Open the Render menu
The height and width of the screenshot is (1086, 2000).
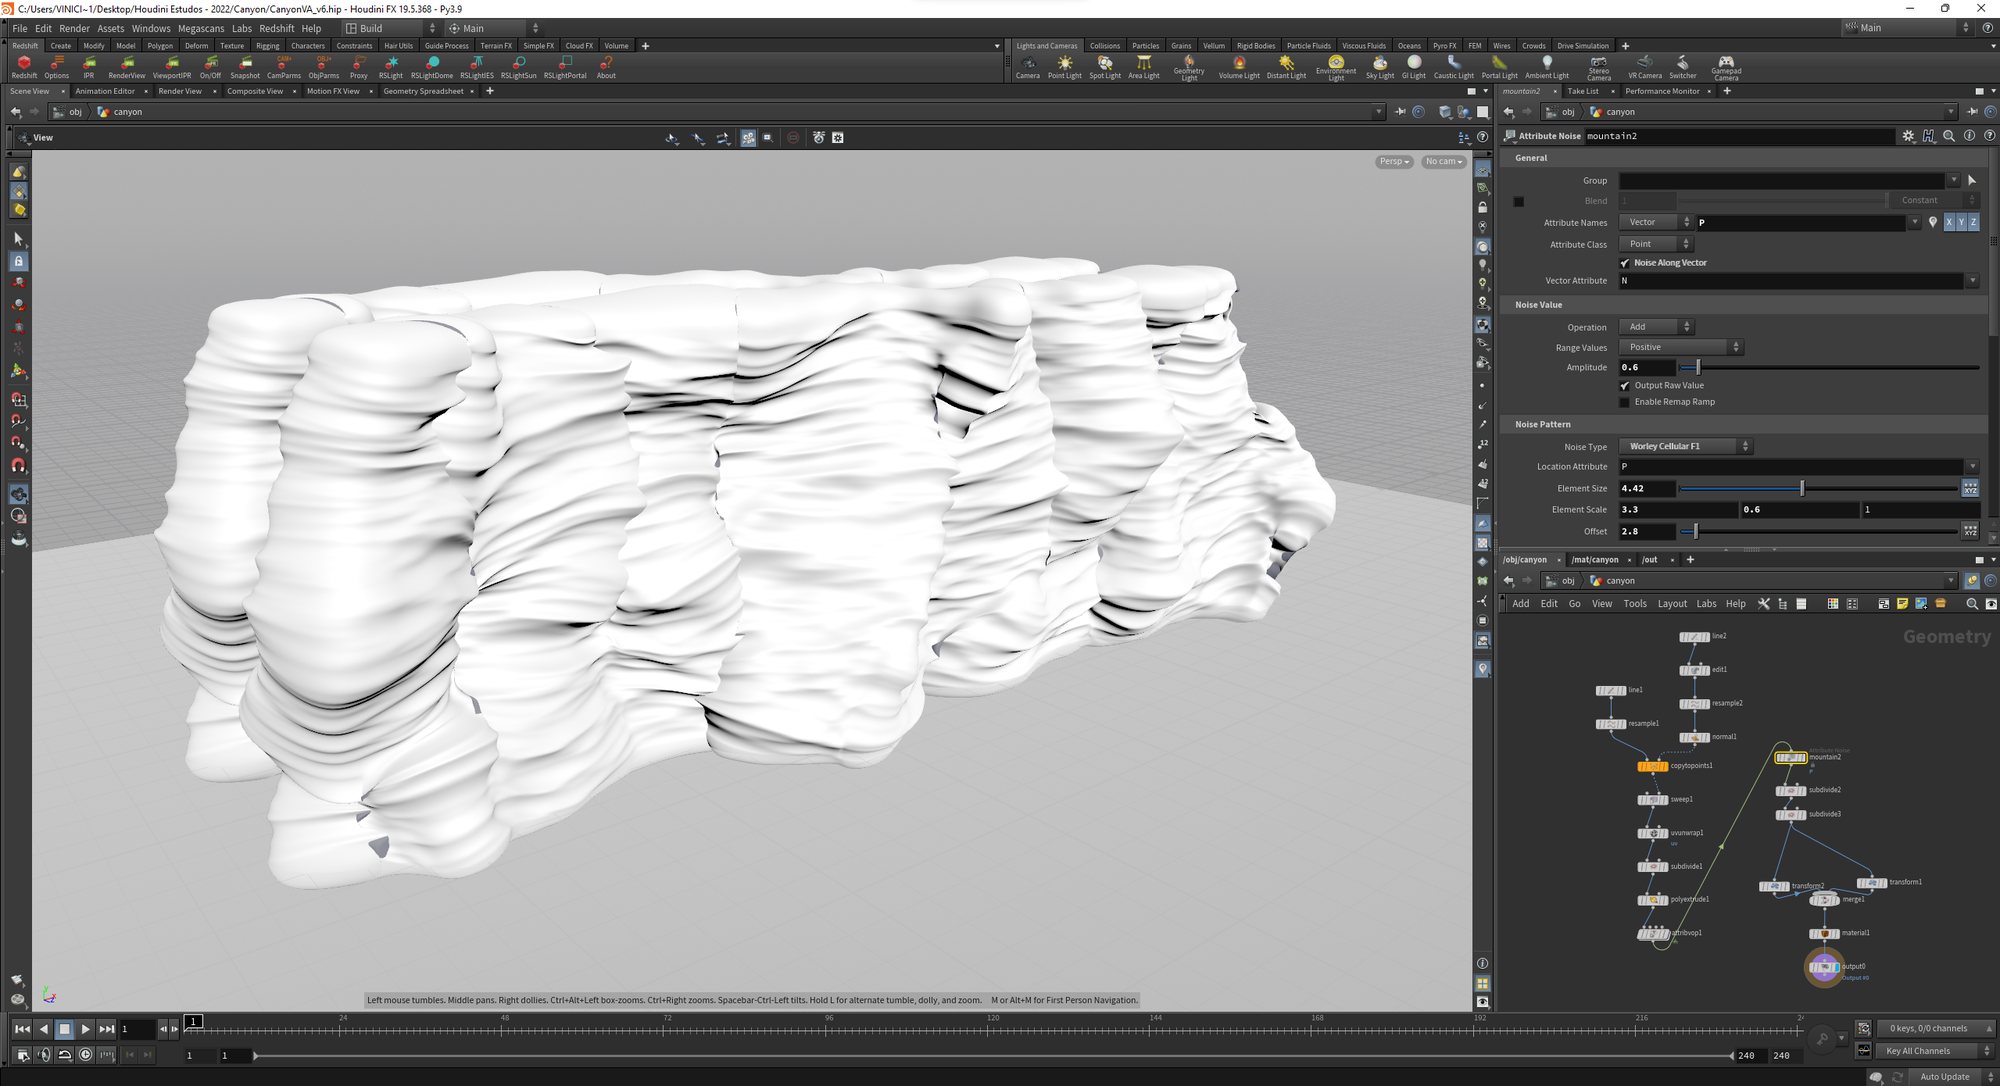click(74, 28)
